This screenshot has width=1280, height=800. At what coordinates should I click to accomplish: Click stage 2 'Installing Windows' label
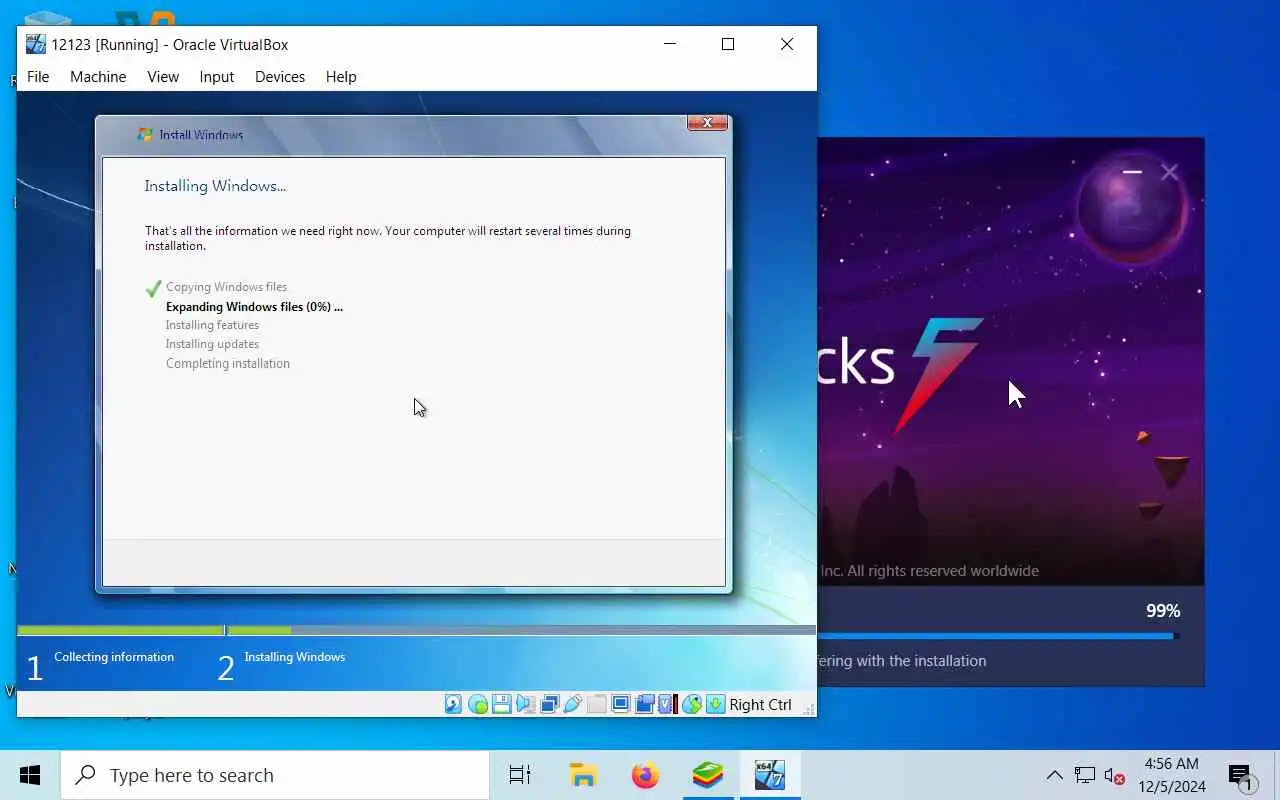click(x=294, y=657)
